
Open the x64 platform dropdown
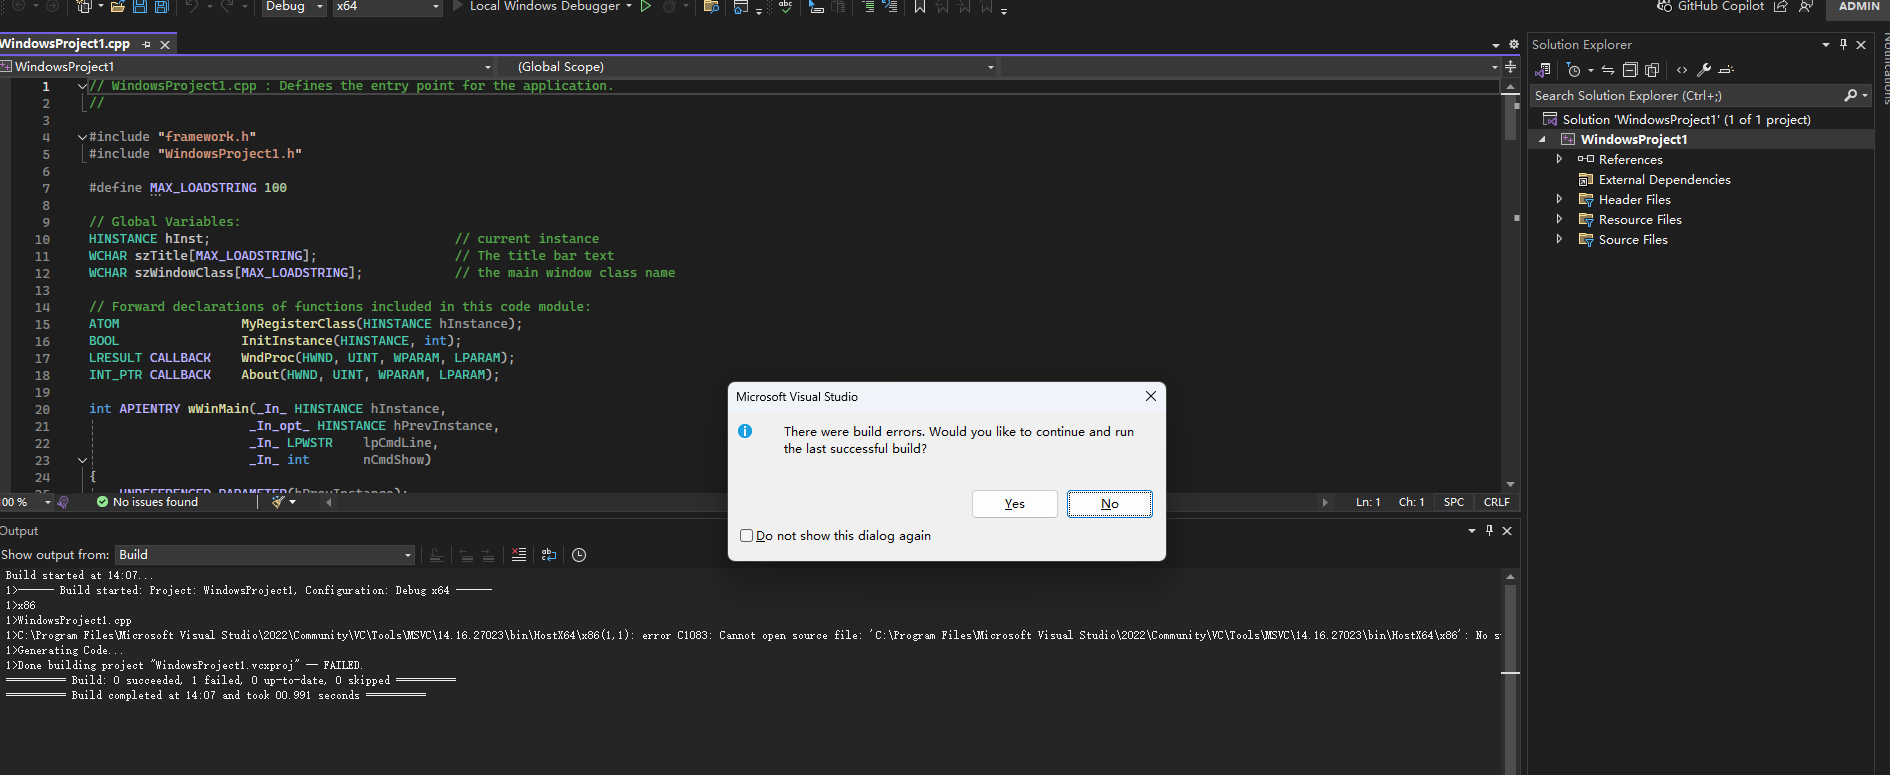click(388, 6)
